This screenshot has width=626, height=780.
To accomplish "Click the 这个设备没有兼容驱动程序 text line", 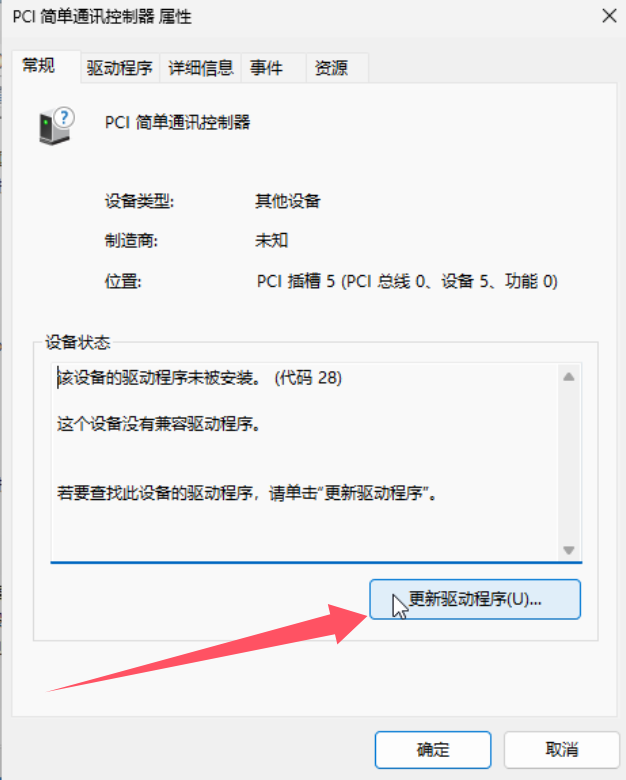I will (x=159, y=424).
